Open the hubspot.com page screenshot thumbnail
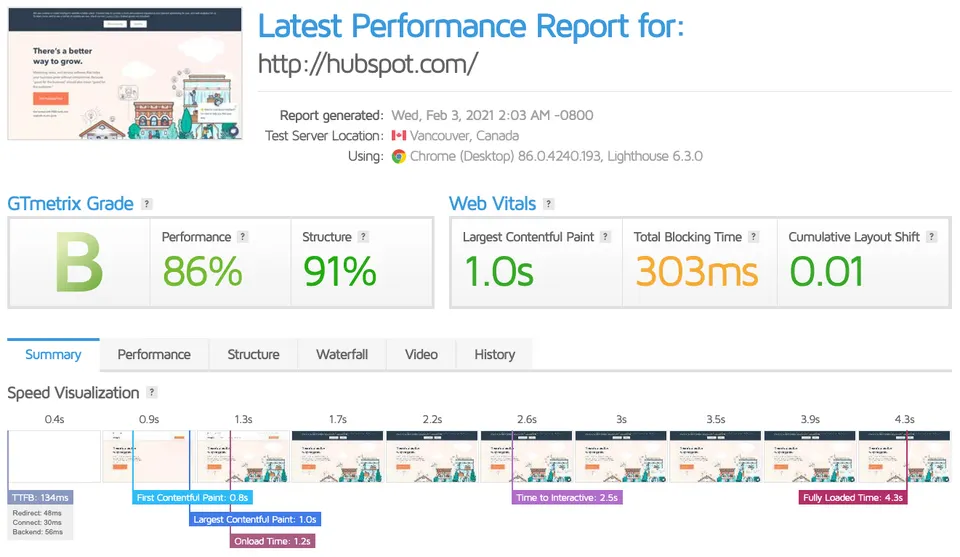 click(125, 73)
